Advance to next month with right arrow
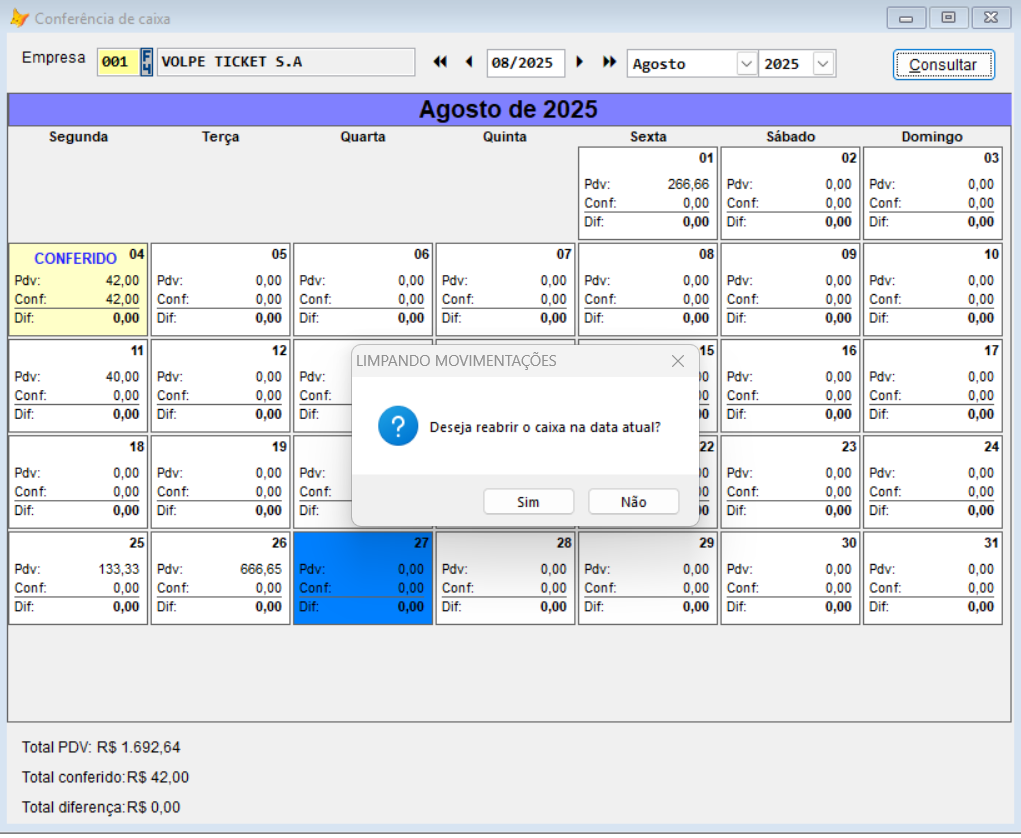The width and height of the screenshot is (1021, 838). 580,62
